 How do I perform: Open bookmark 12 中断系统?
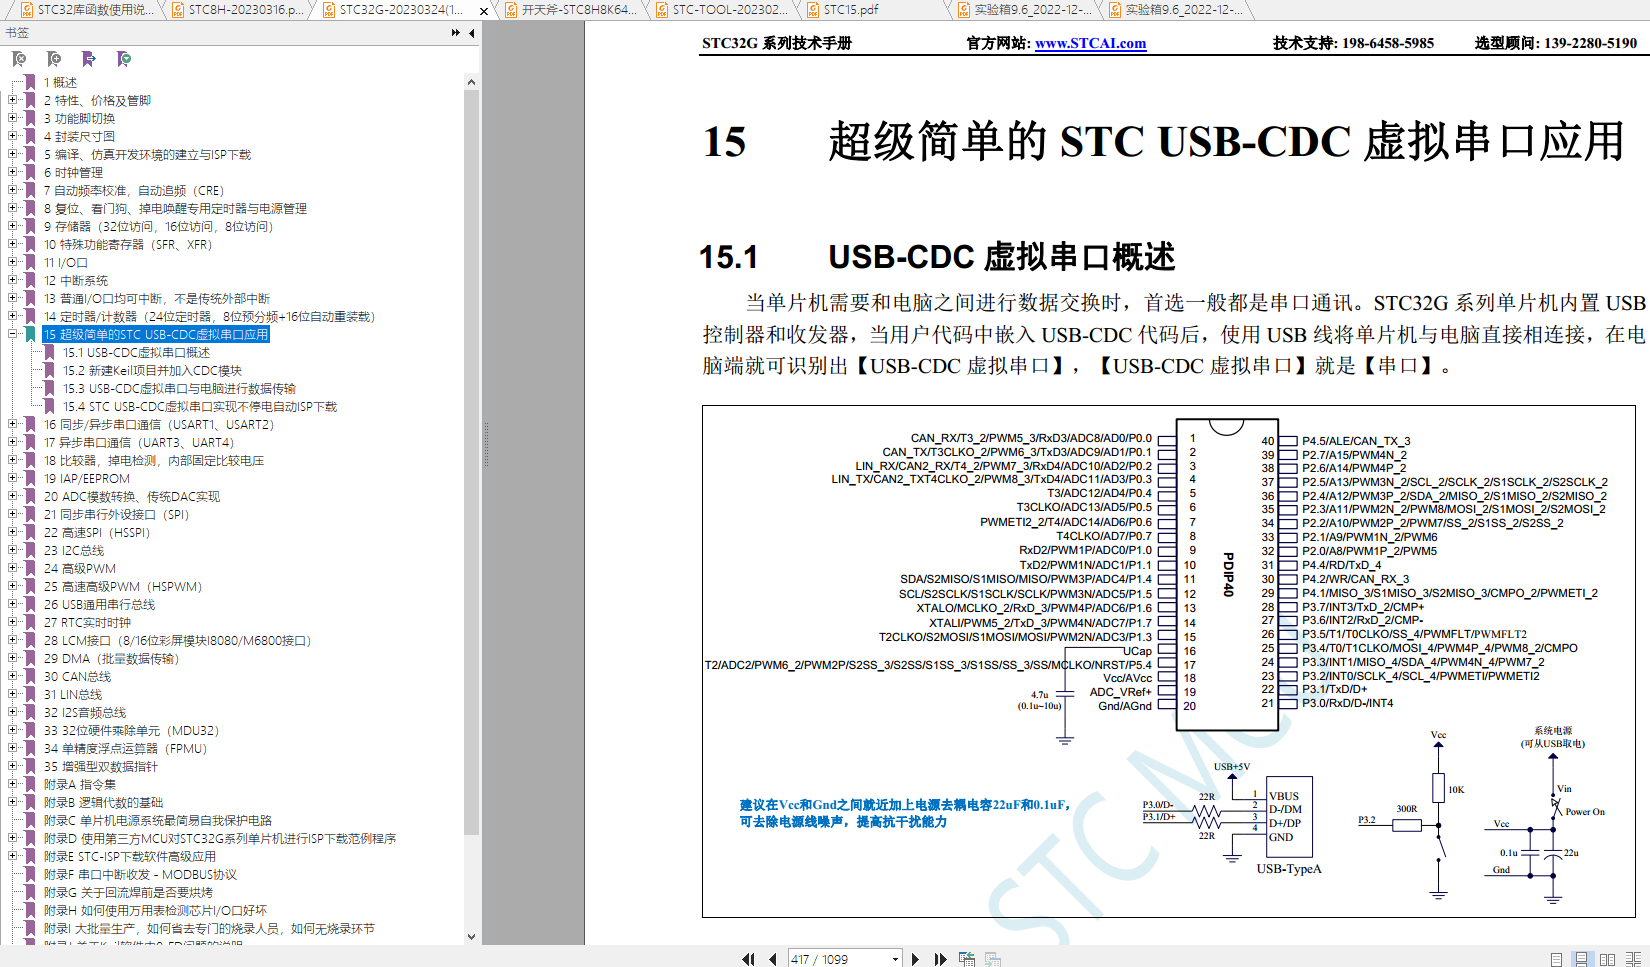75,280
